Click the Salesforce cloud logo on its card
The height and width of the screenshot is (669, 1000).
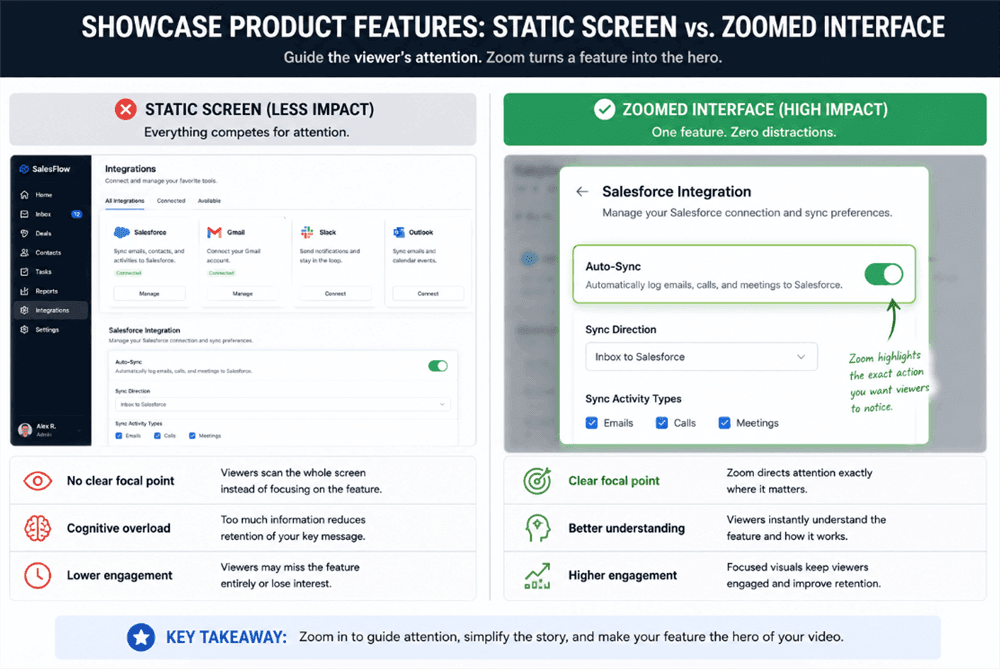(x=121, y=232)
